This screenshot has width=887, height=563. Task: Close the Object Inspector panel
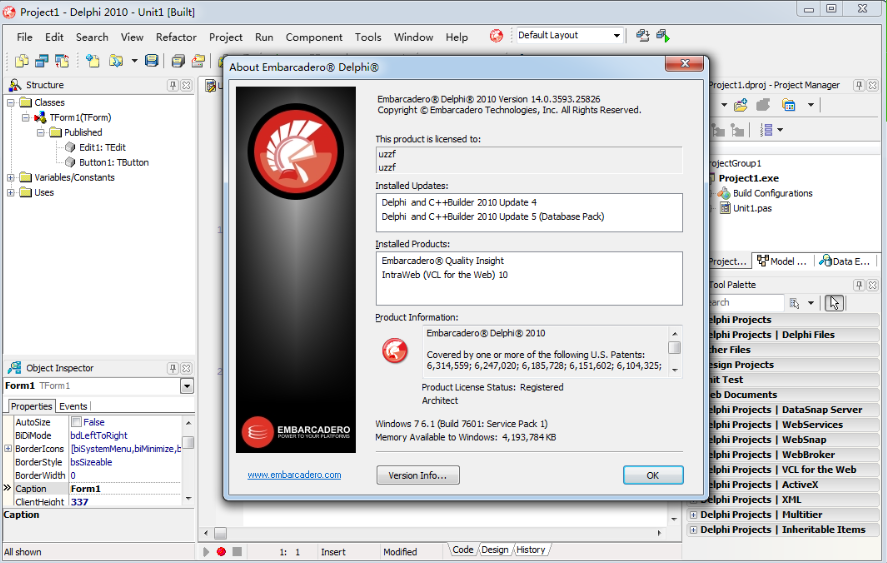click(x=186, y=368)
